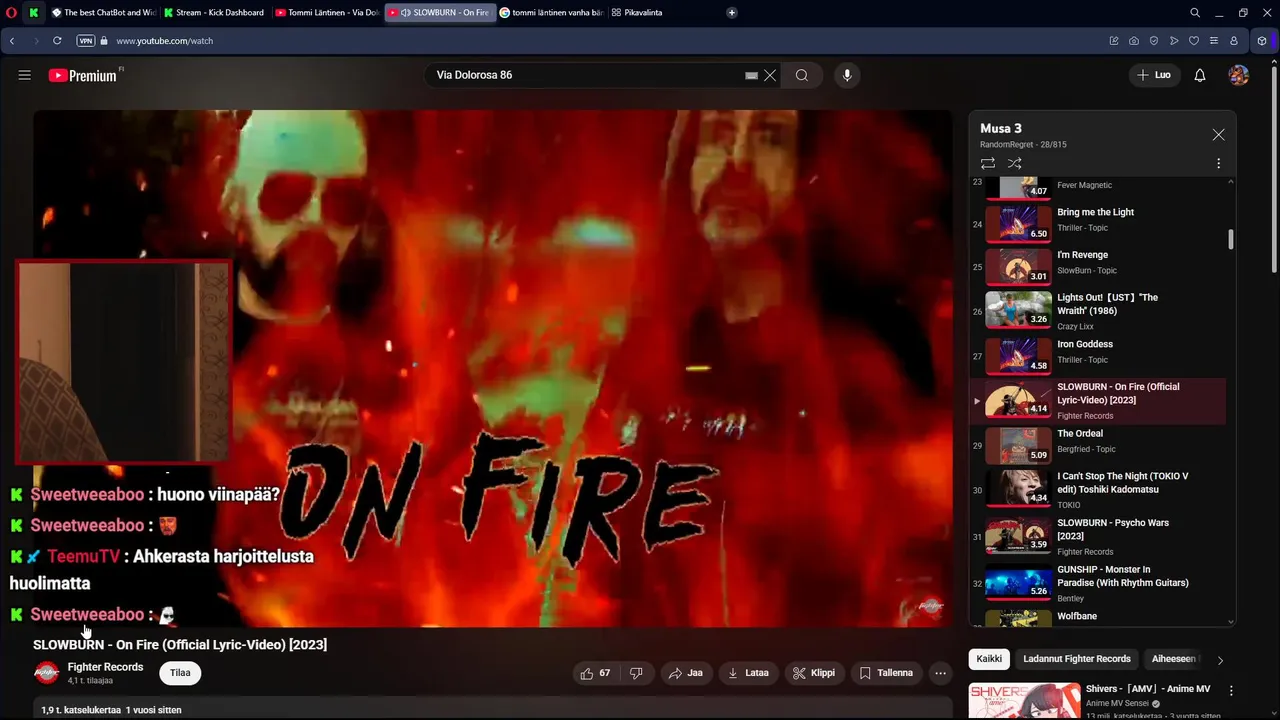Image resolution: width=1280 pixels, height=720 pixels.
Task: Play 'The Ordeal' by Bergfried in playlist
Action: [x=1097, y=445]
